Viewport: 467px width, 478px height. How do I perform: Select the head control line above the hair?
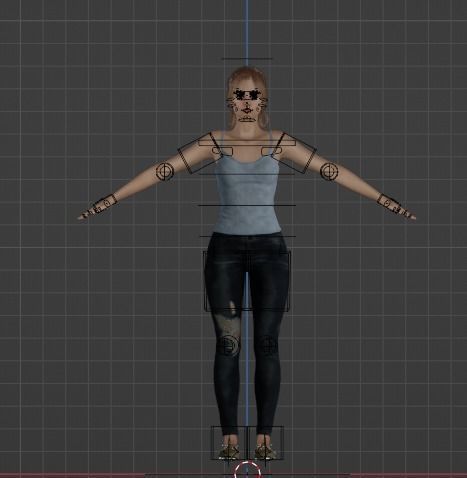(247, 59)
